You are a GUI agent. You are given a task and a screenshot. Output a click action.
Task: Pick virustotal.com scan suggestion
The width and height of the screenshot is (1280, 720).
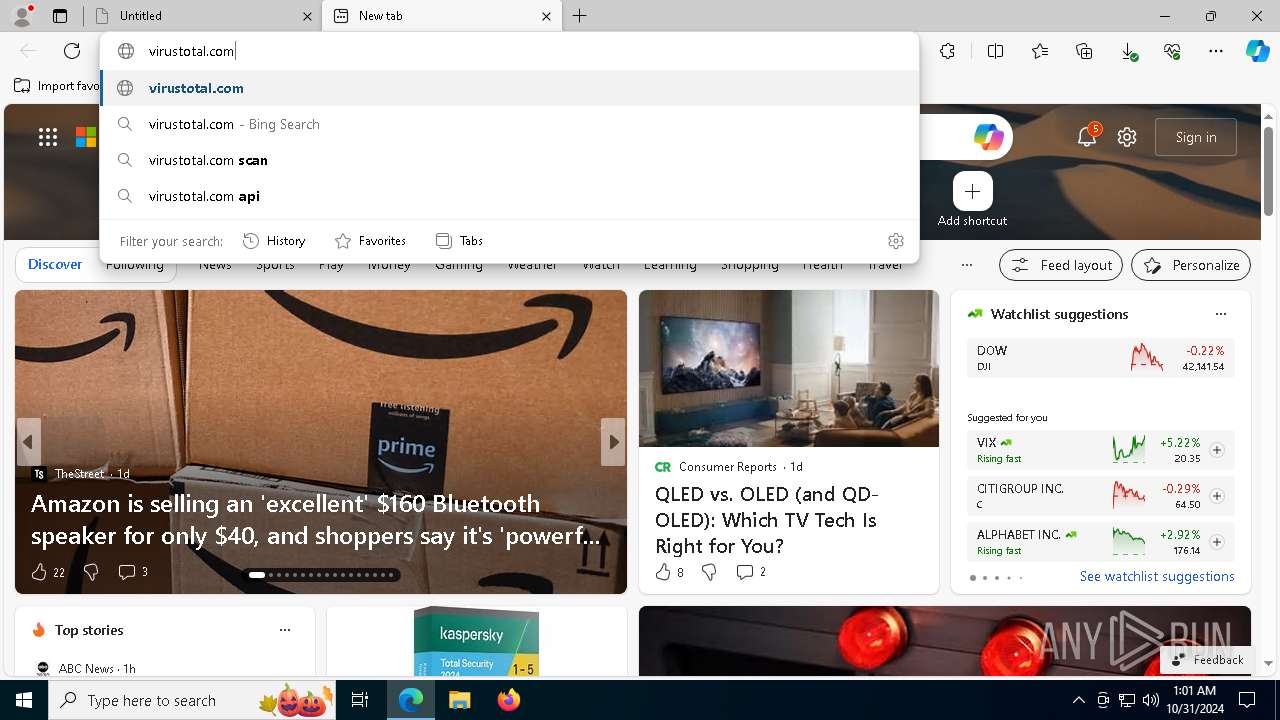(x=509, y=160)
